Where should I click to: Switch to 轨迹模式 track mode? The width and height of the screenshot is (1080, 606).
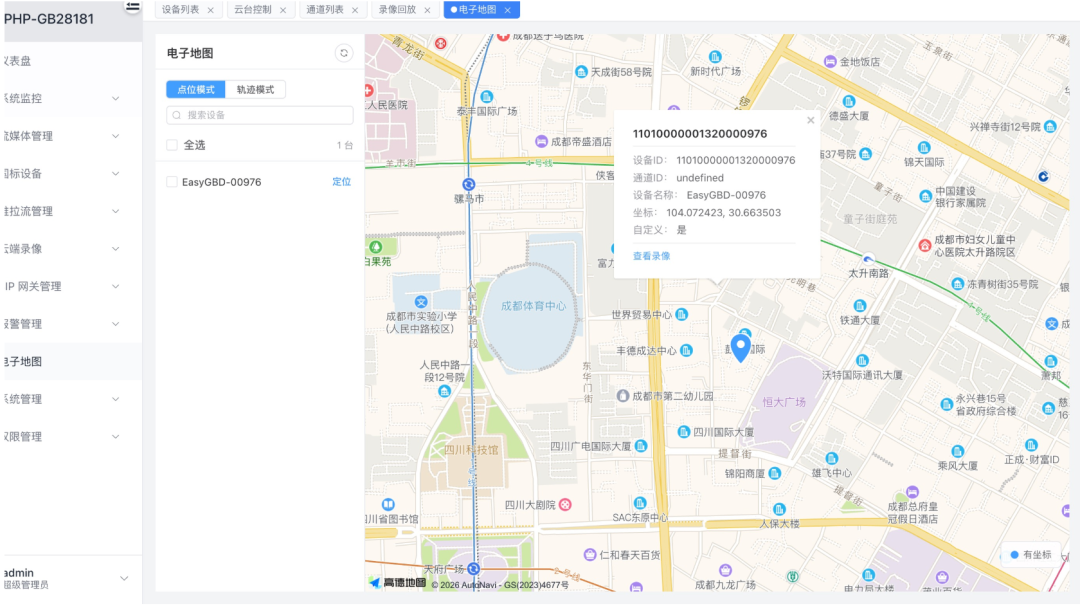[x=256, y=90]
